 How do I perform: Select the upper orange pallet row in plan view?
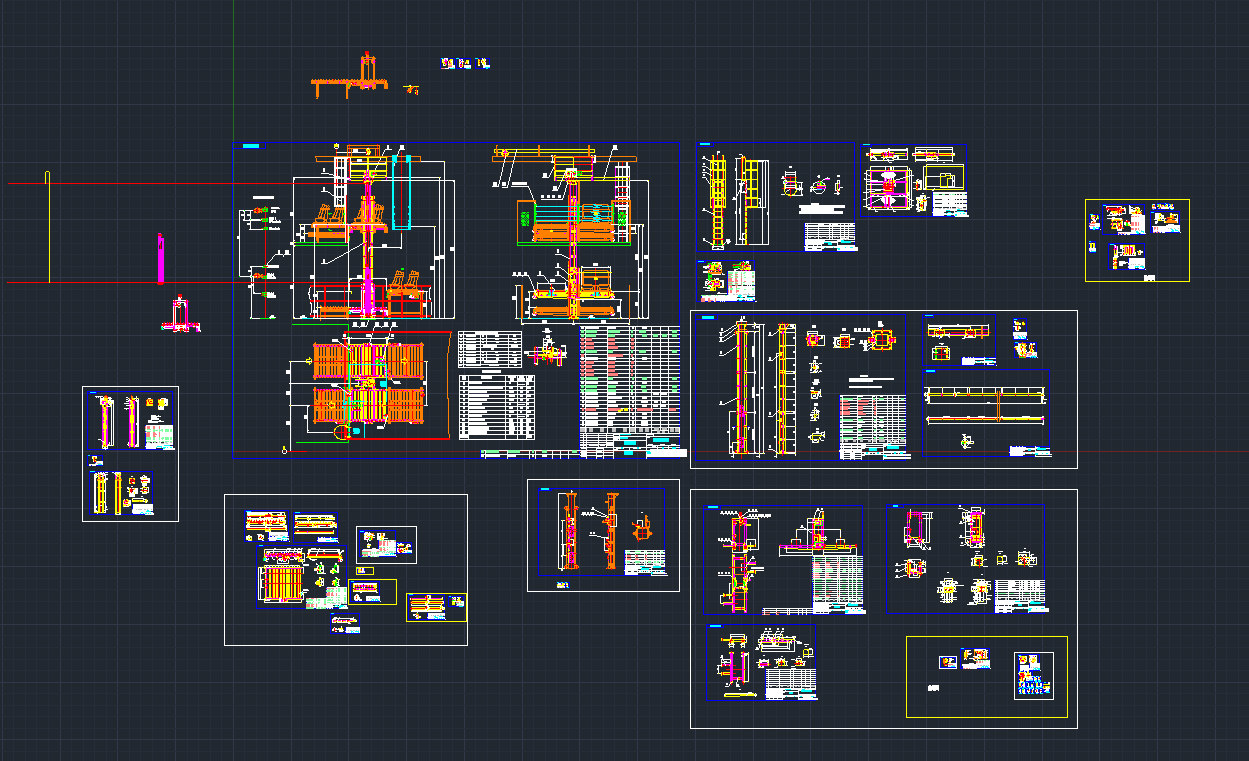[x=369, y=361]
